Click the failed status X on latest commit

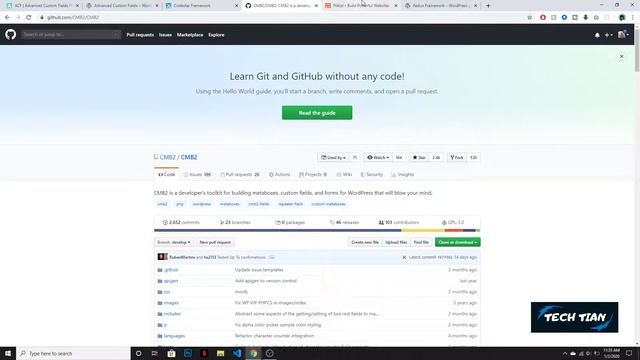[404, 258]
